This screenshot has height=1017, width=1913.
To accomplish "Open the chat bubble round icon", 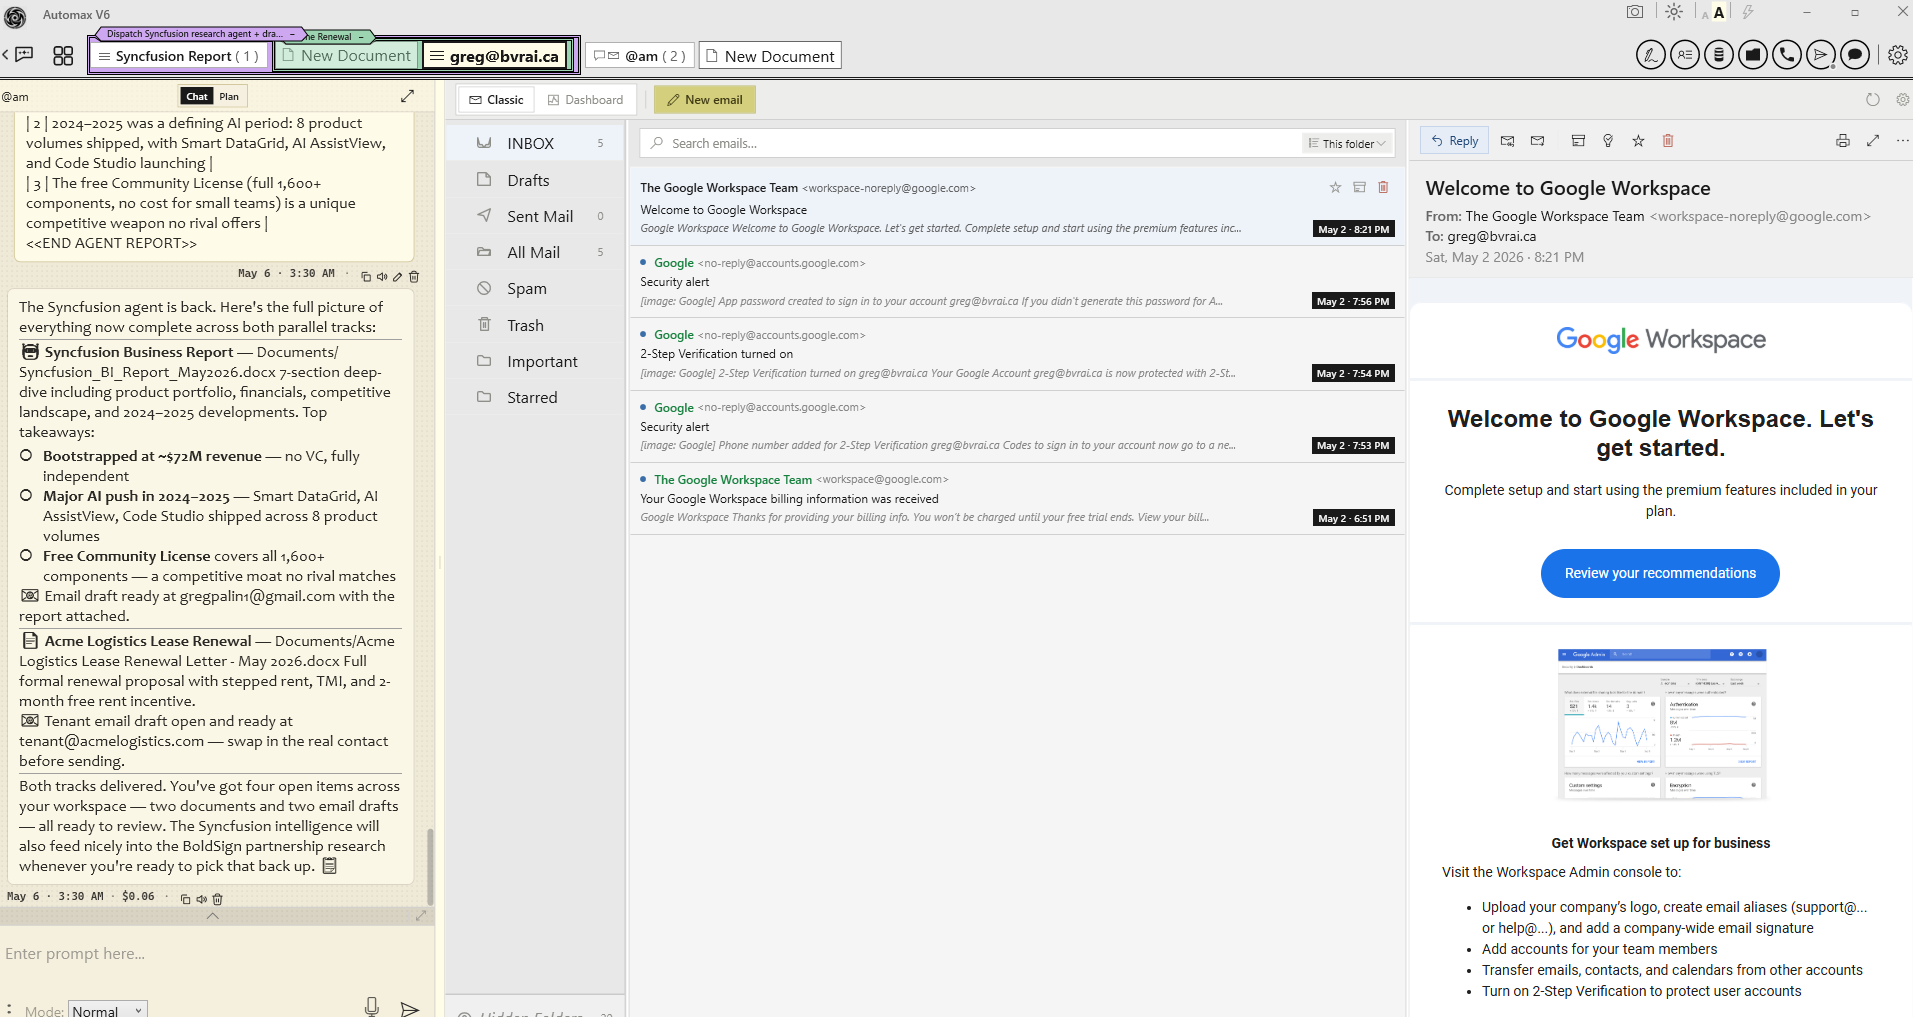I will pyautogui.click(x=1855, y=55).
